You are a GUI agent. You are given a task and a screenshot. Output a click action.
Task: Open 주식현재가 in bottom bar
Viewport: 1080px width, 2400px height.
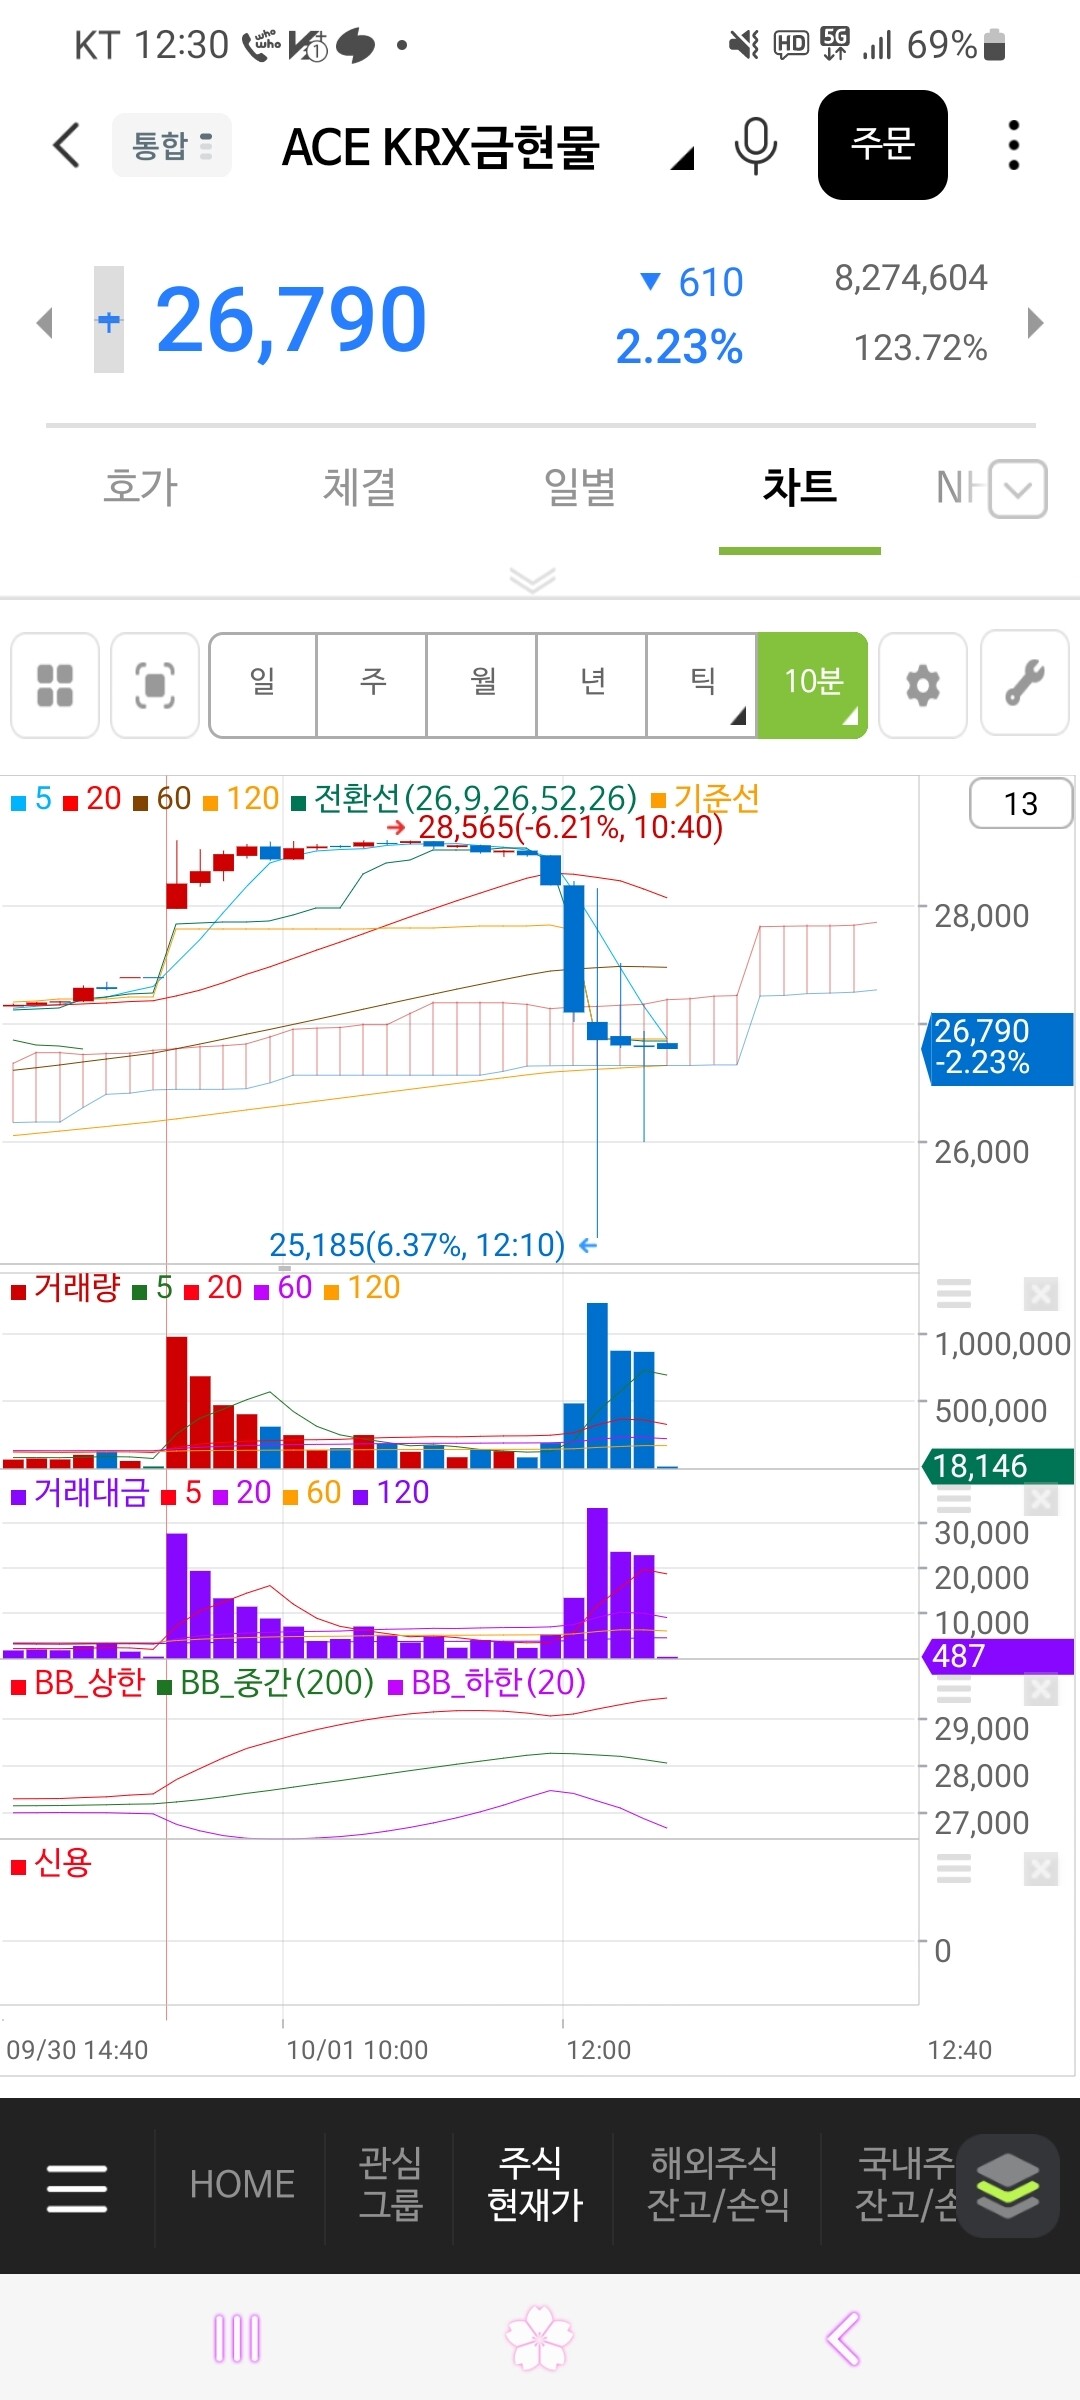coord(535,2183)
